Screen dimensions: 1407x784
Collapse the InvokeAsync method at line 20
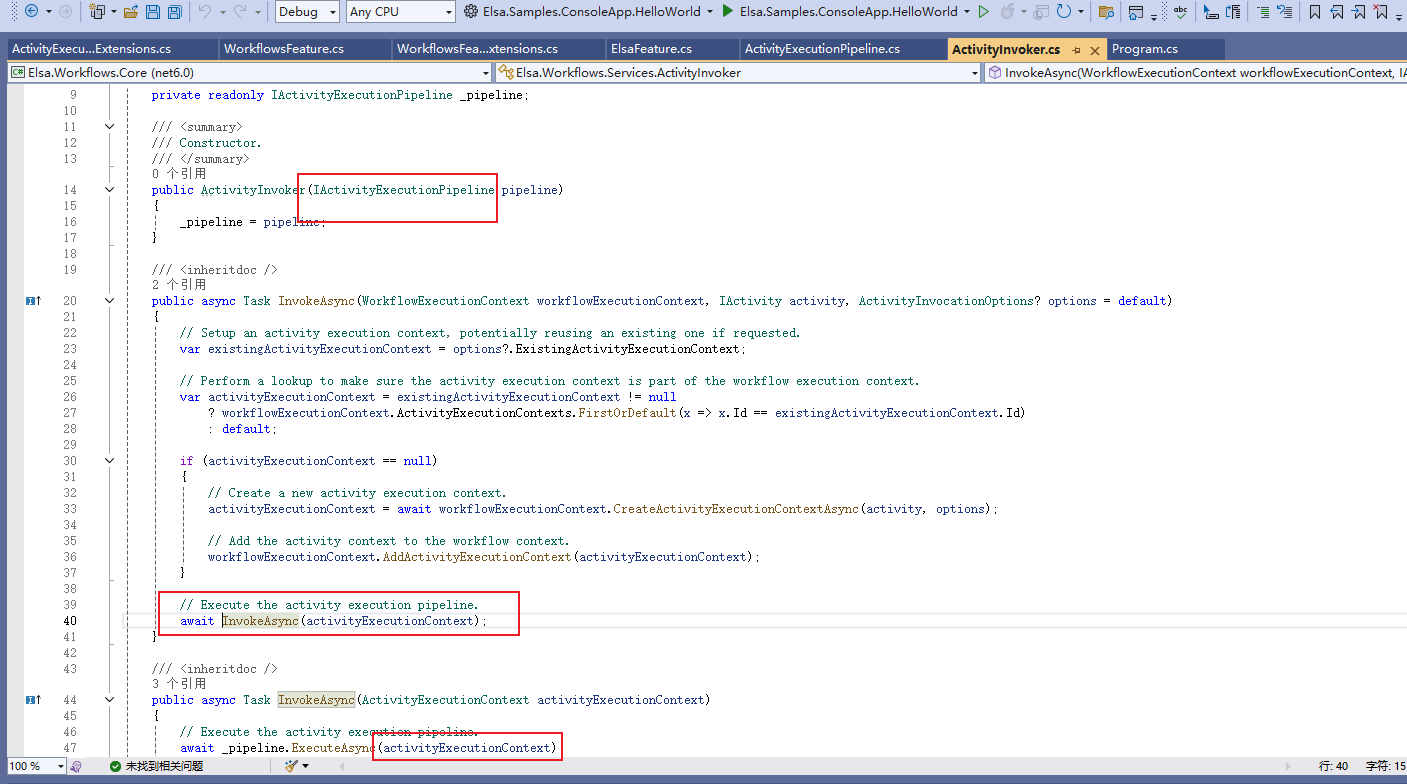click(109, 301)
